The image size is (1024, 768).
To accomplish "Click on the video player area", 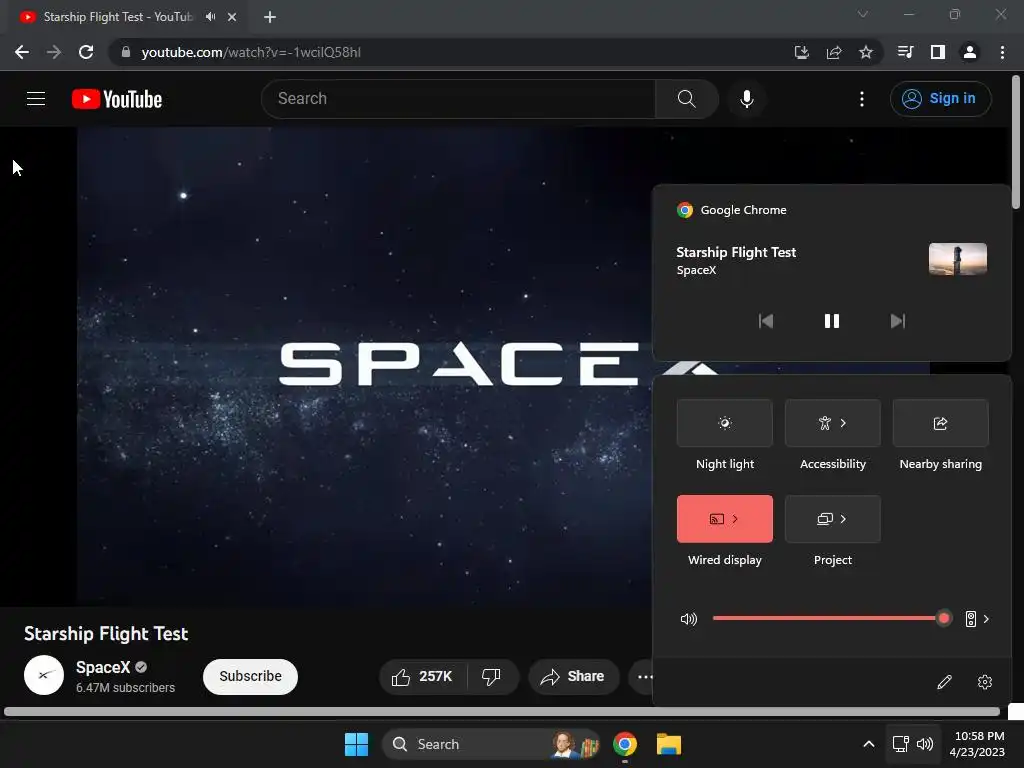I will (x=366, y=366).
